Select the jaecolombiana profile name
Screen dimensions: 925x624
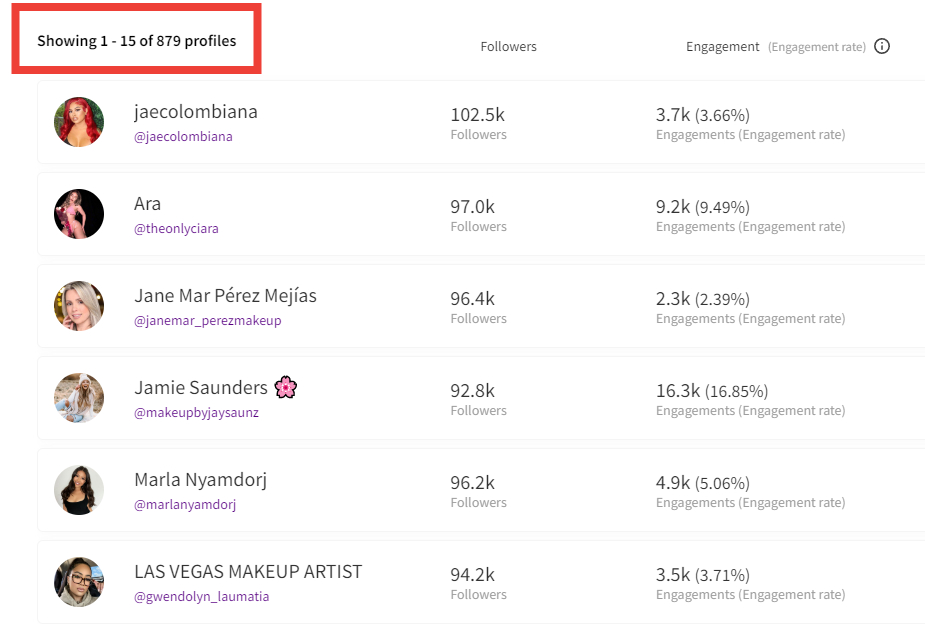pyautogui.click(x=195, y=112)
